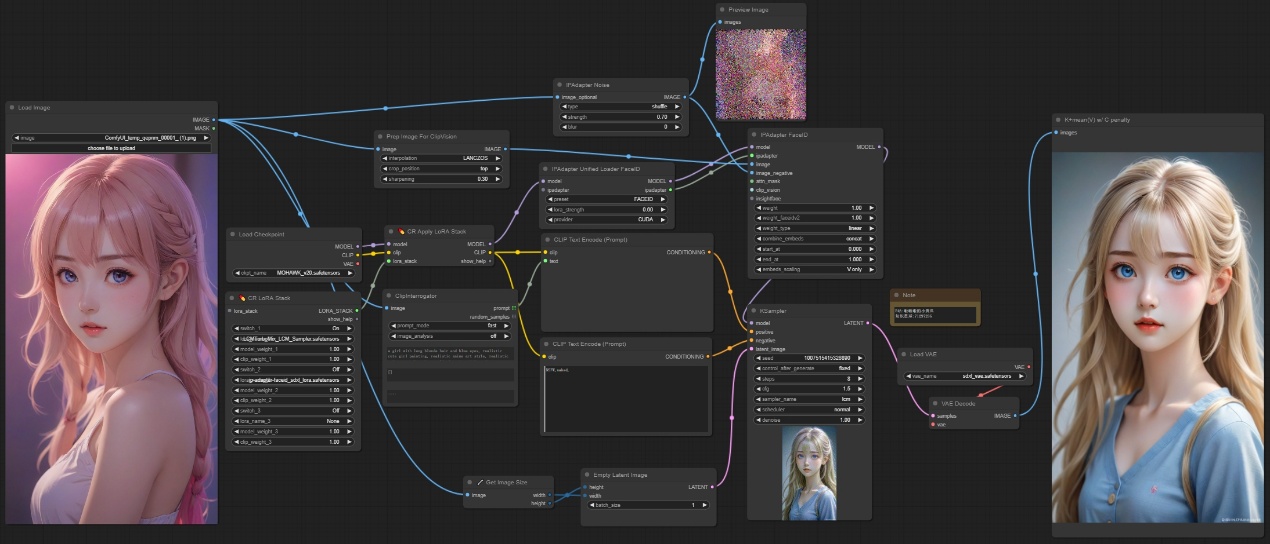Collapse the Load Checkpoint node via its title dot

coord(232,234)
